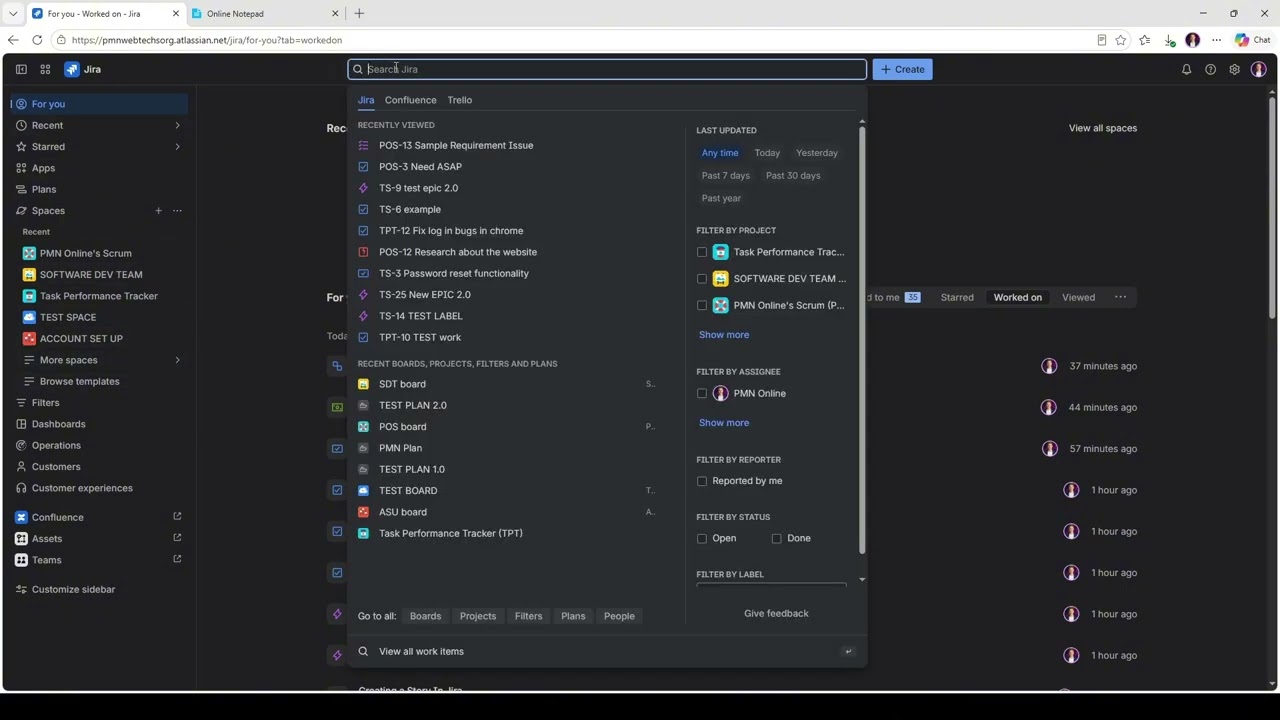
Task: Open the more options ellipsis beside Viewed
Action: point(1120,297)
